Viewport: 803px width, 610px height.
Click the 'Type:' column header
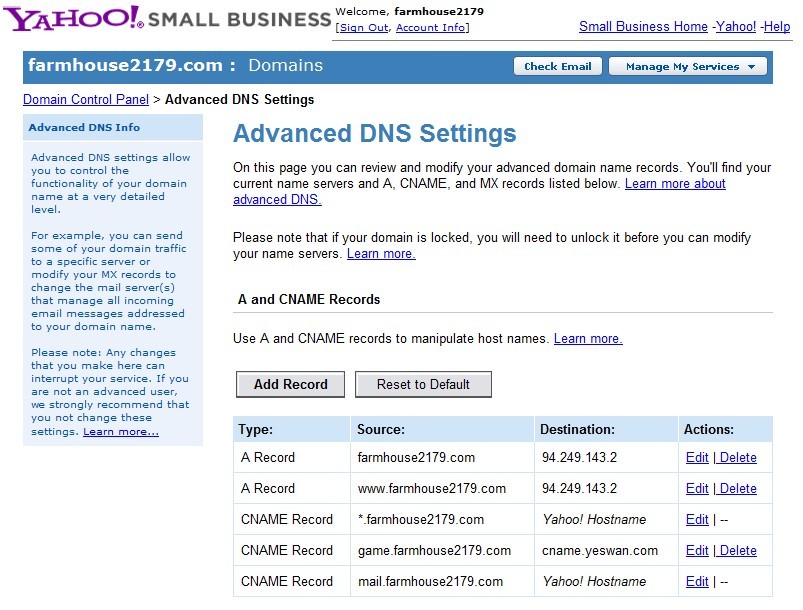pos(292,429)
